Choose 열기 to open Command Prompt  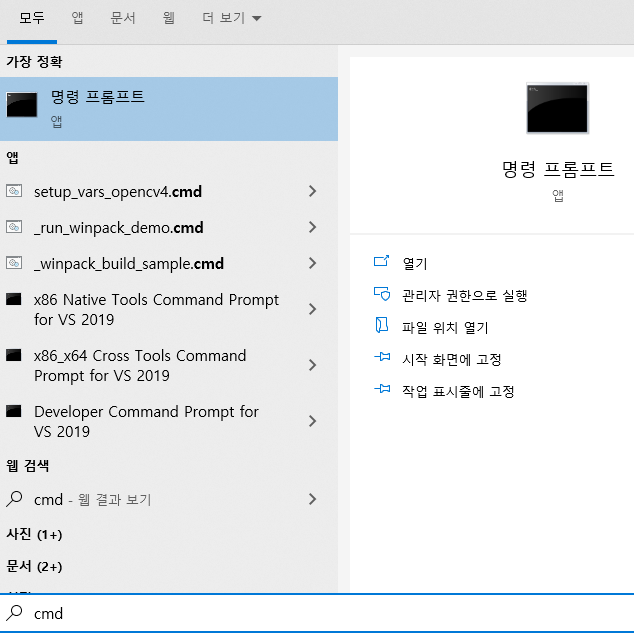pos(415,264)
